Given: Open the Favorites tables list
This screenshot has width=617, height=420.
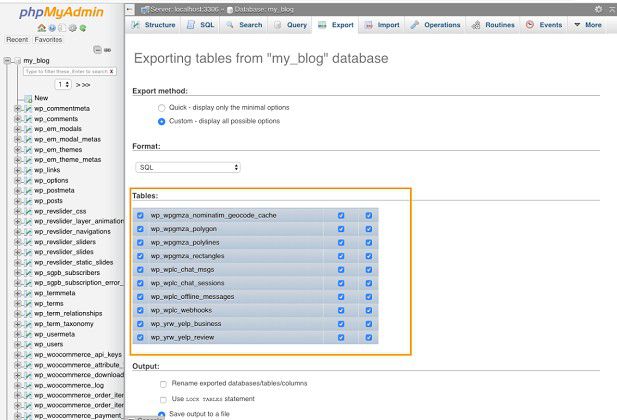Looking at the screenshot, I should [48, 40].
